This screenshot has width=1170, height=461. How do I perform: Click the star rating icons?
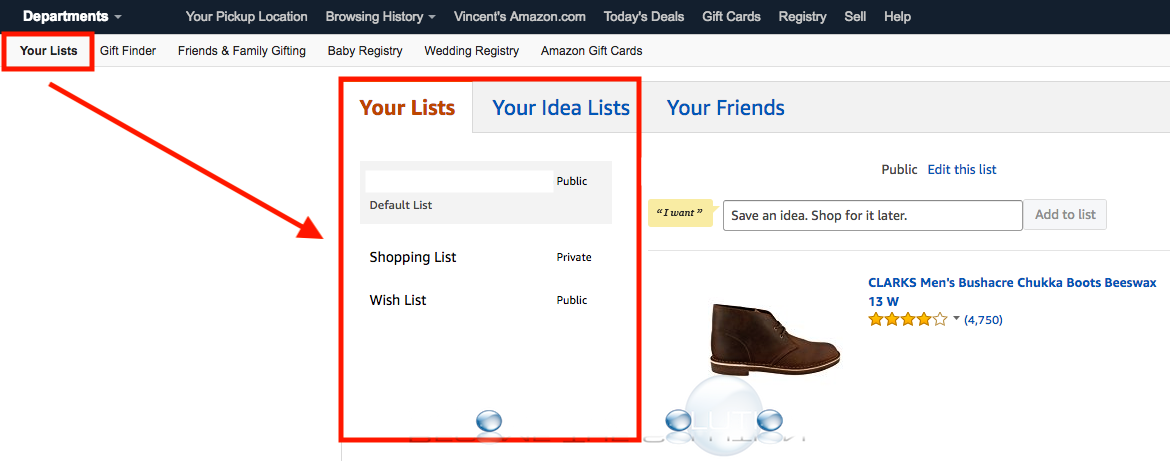[x=907, y=319]
